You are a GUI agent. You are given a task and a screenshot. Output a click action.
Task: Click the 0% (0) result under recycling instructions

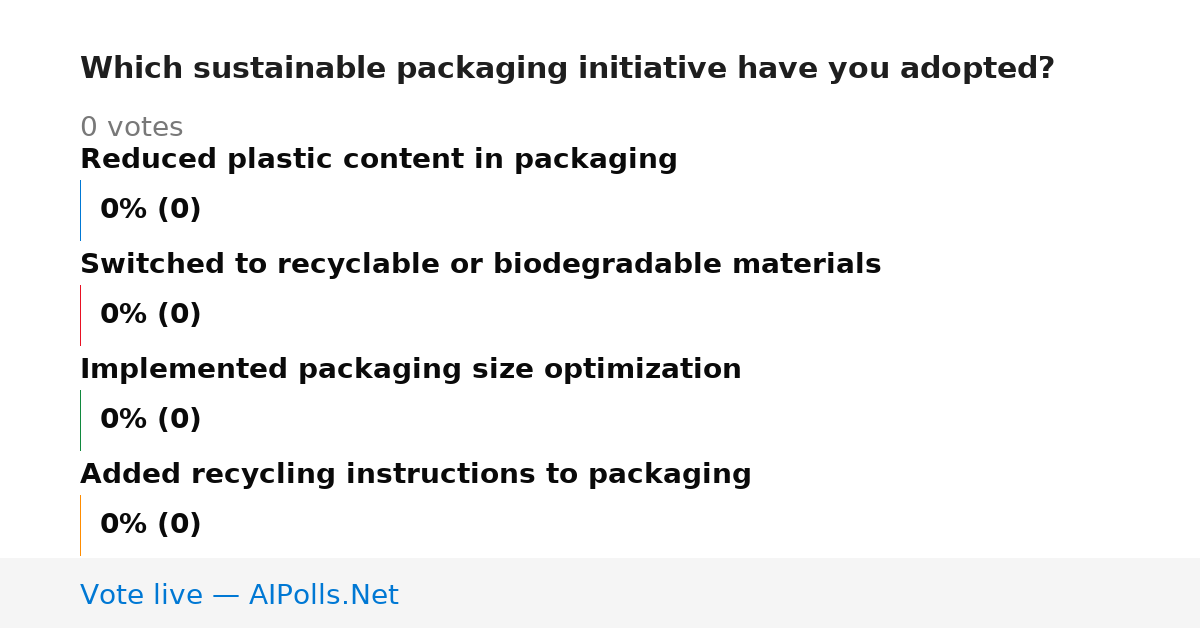tap(150, 525)
